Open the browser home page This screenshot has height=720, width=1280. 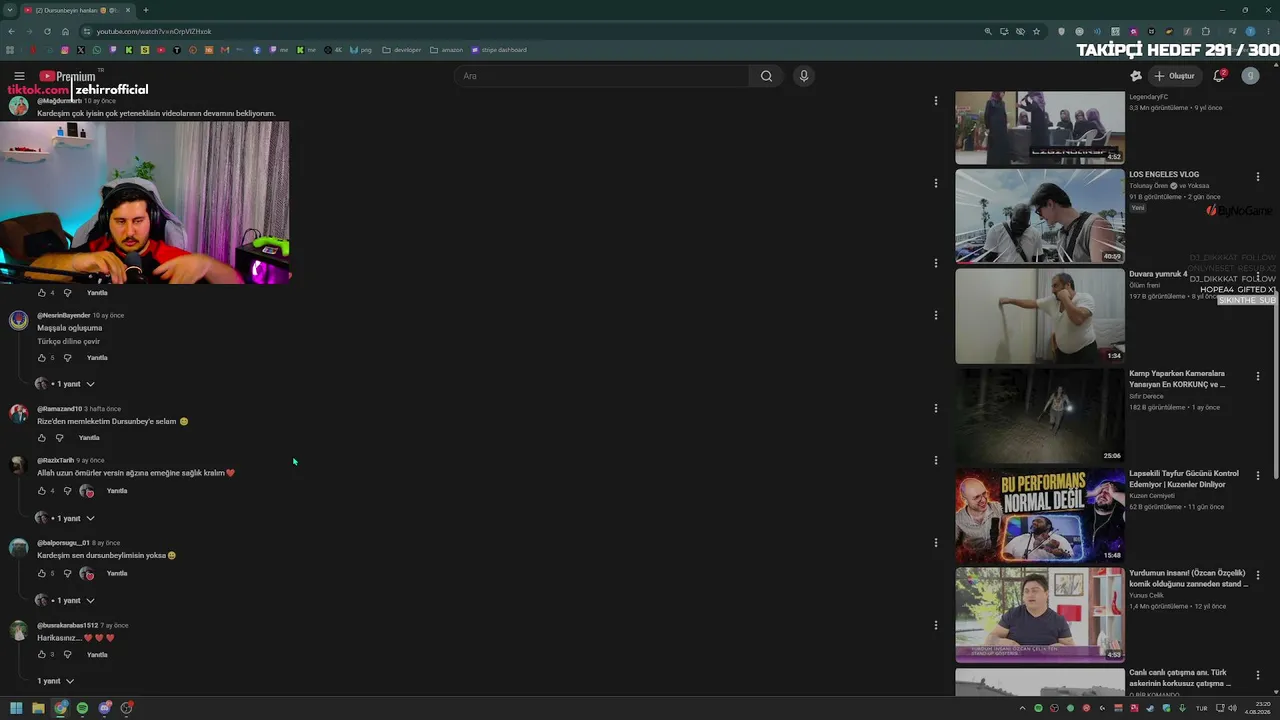[x=65, y=31]
